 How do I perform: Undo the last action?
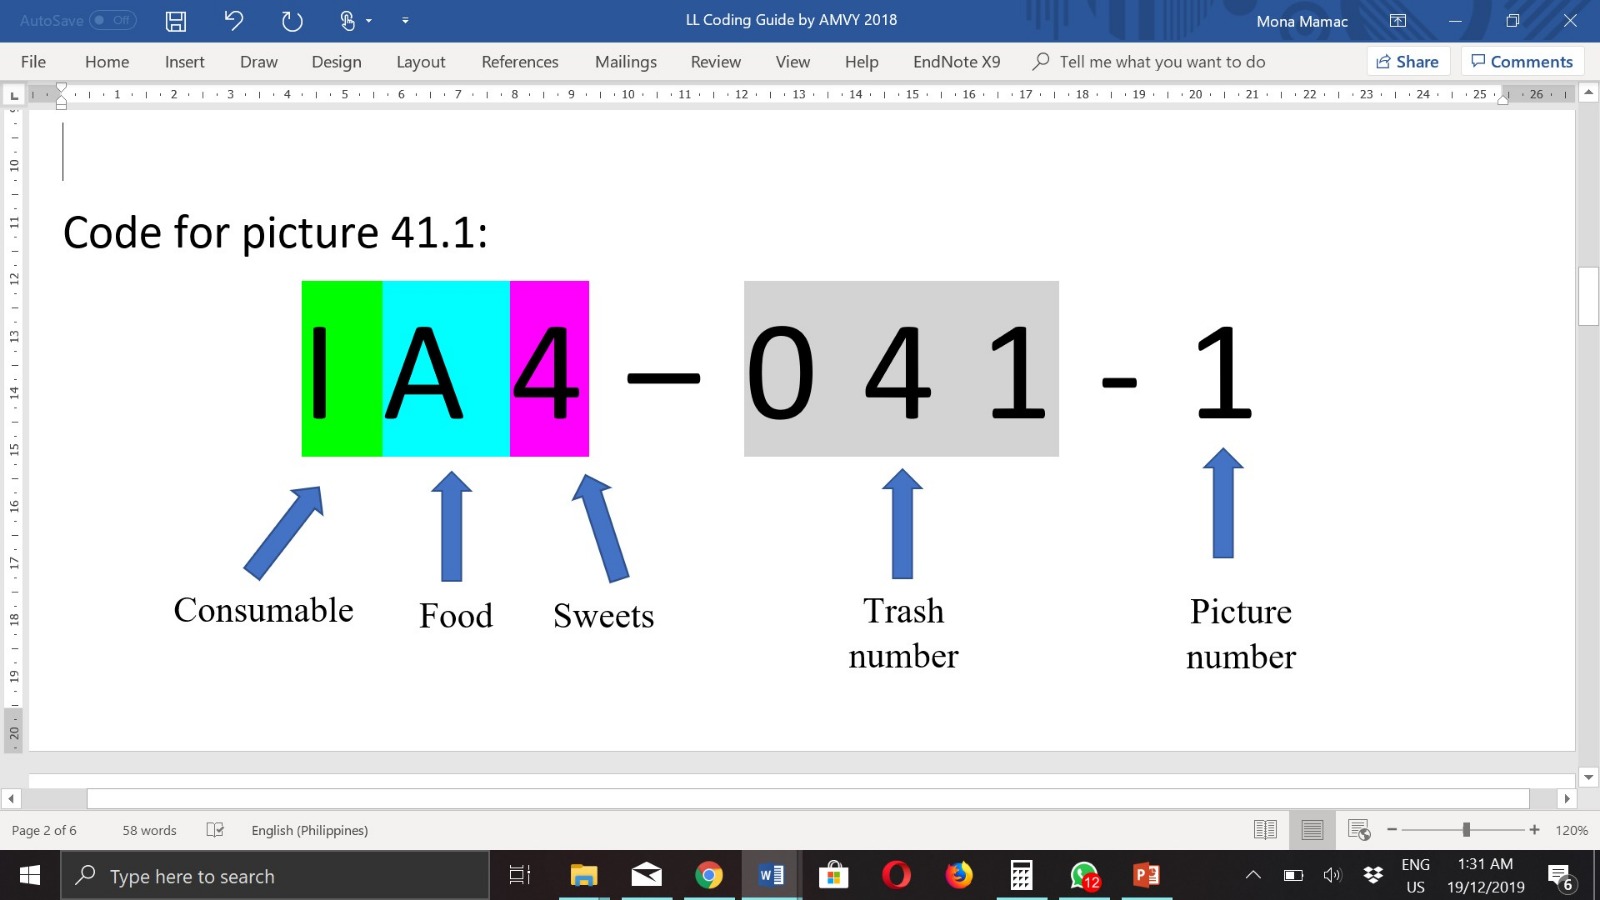click(234, 21)
